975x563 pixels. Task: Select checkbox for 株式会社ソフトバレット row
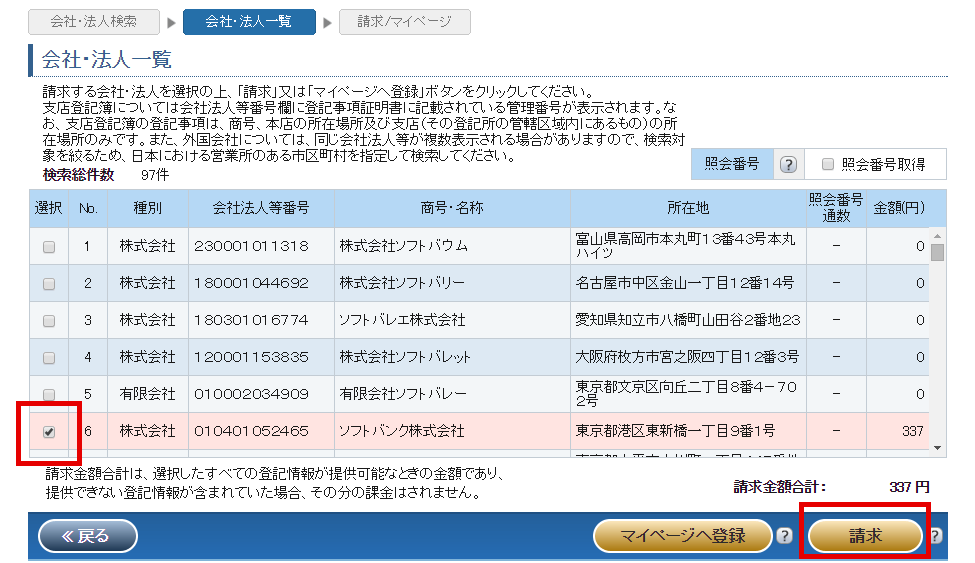pyautogui.click(x=49, y=358)
